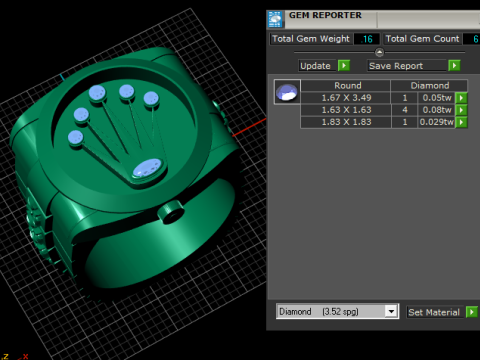Click the green arrow next to Save Report
The image size is (480, 360).
pyautogui.click(x=454, y=65)
